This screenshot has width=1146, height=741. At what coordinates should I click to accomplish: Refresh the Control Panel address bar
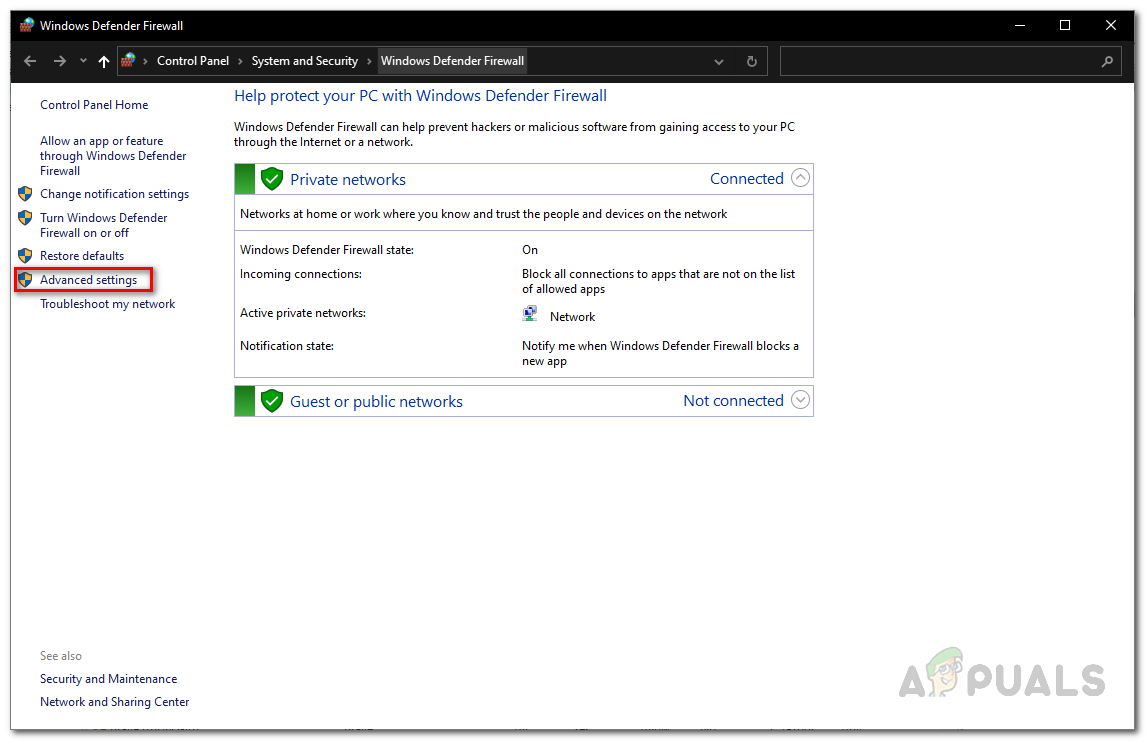[752, 61]
